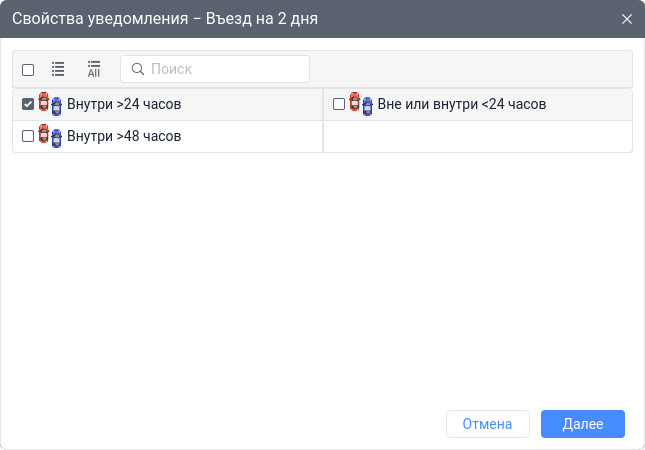Screen dimensions: 645x450
Task: Click the dialog title 'Свойства уведомления – Въезд на 2 дня'
Action: click(165, 19)
